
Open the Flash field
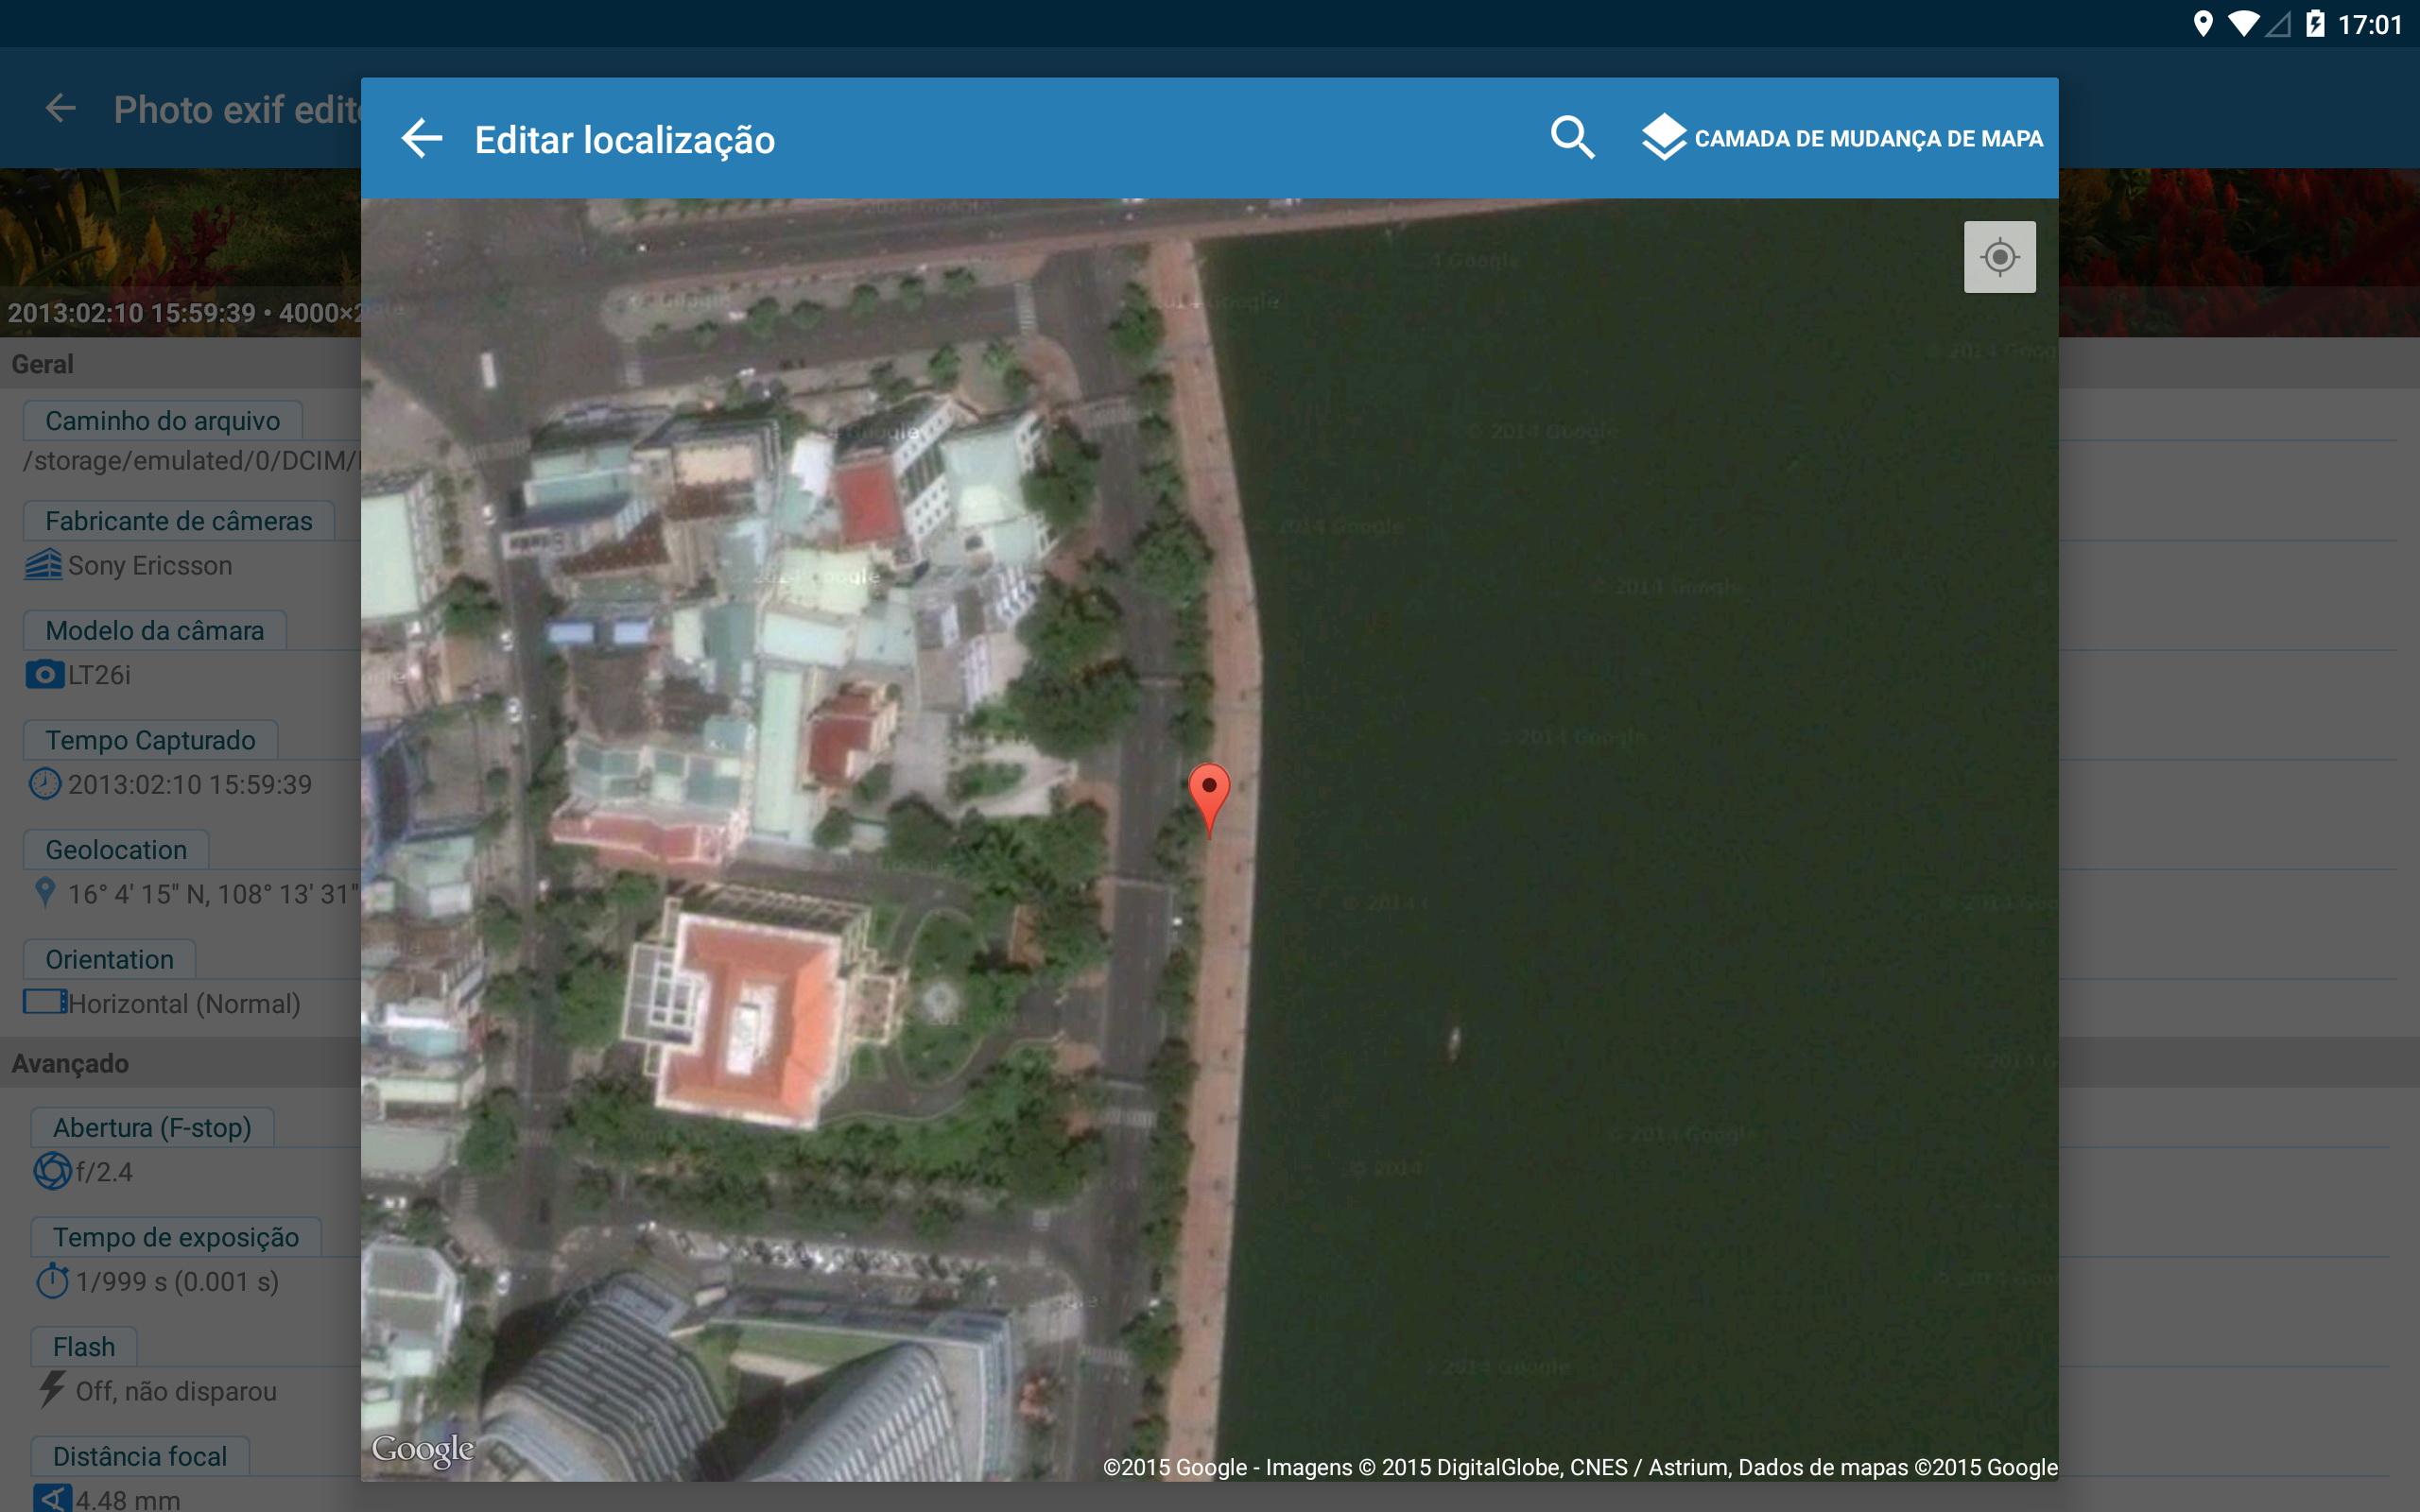point(84,1346)
